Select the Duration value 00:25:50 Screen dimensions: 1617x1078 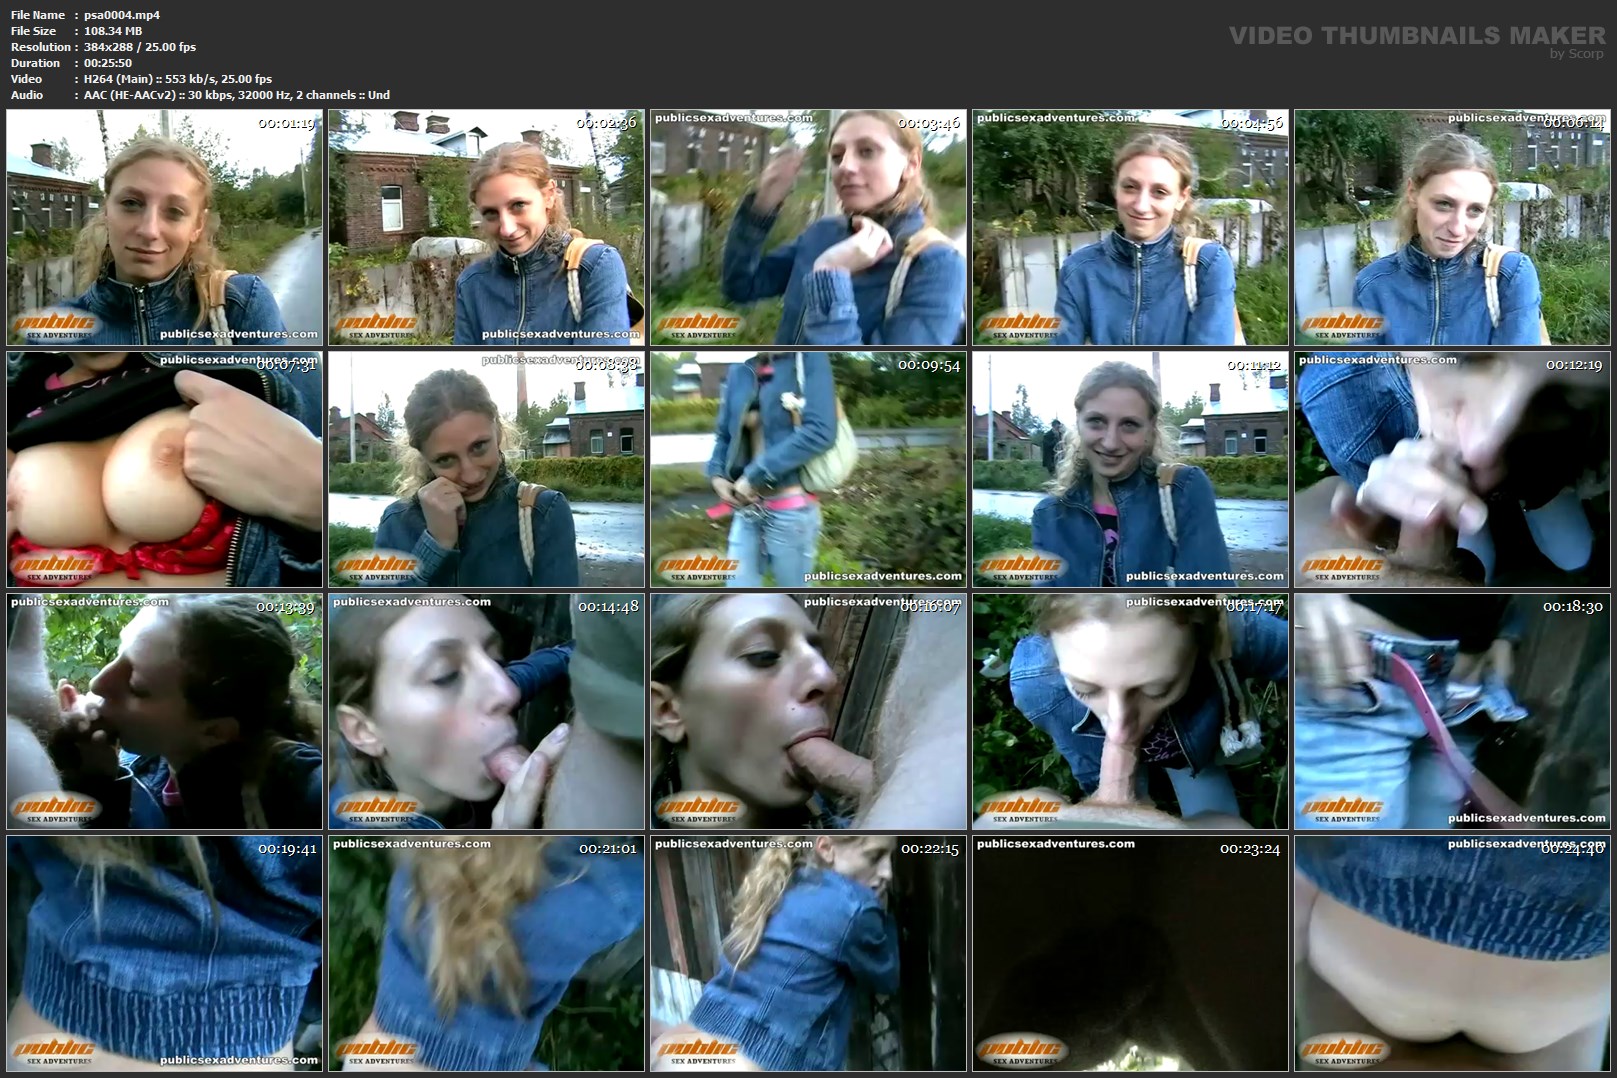(108, 63)
